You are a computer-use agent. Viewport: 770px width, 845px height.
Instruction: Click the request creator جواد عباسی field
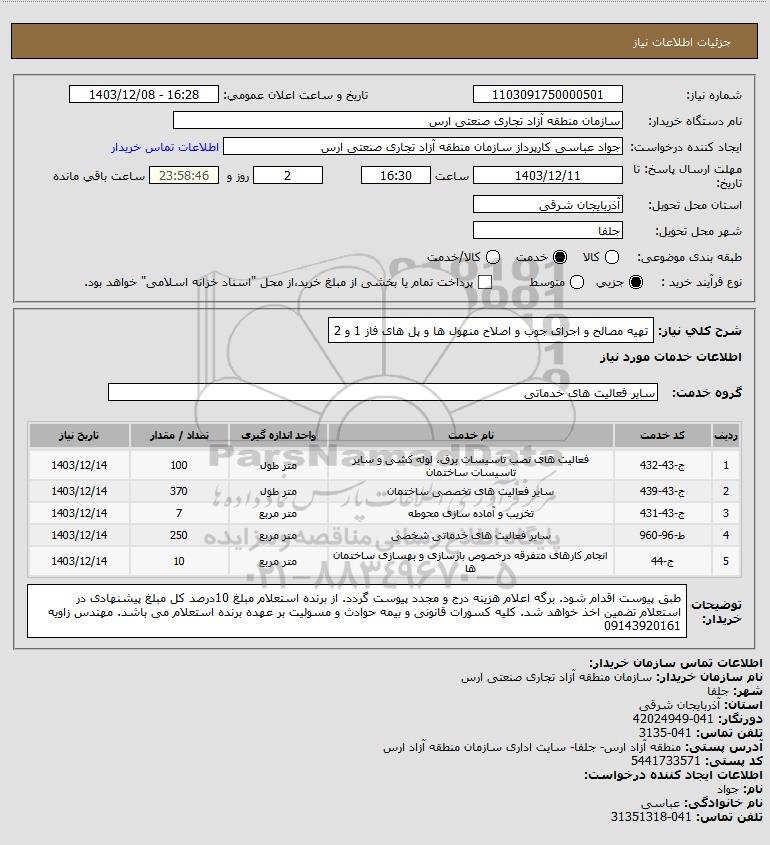(x=423, y=147)
